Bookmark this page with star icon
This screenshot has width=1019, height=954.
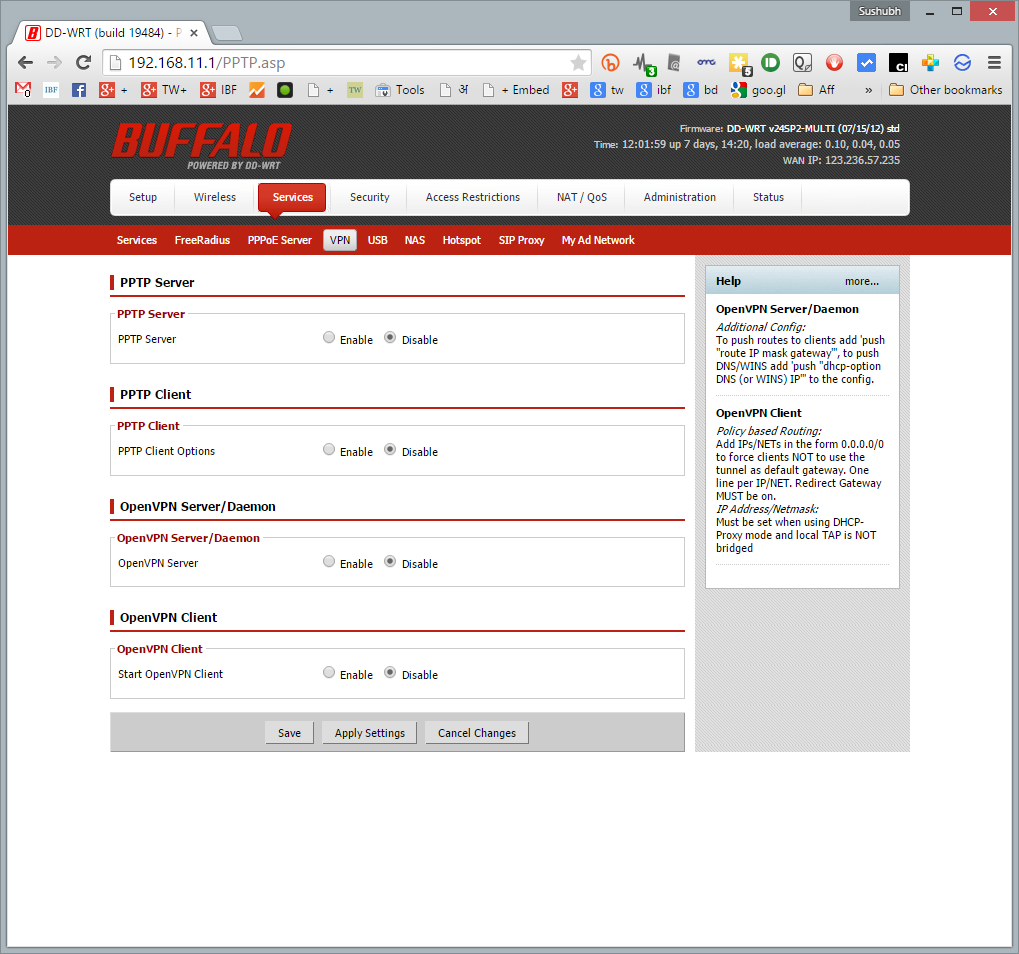(x=578, y=63)
